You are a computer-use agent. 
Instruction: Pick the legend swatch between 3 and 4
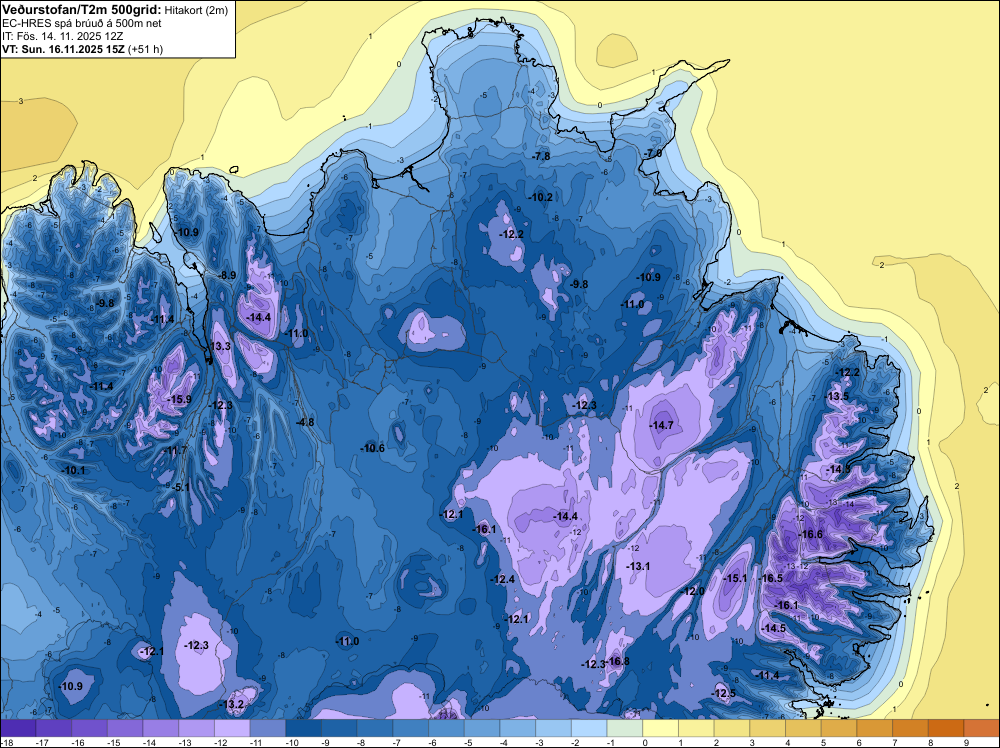click(768, 728)
